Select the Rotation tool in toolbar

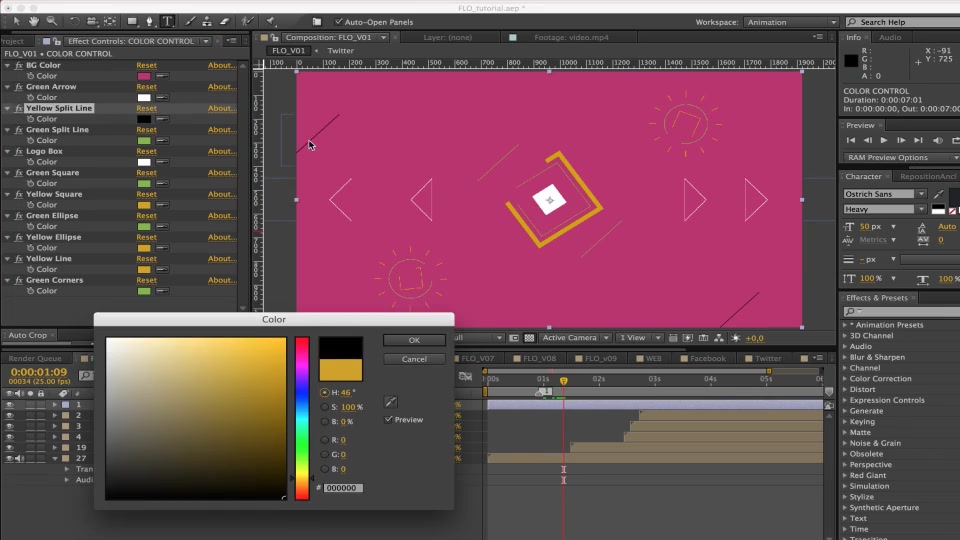(74, 21)
